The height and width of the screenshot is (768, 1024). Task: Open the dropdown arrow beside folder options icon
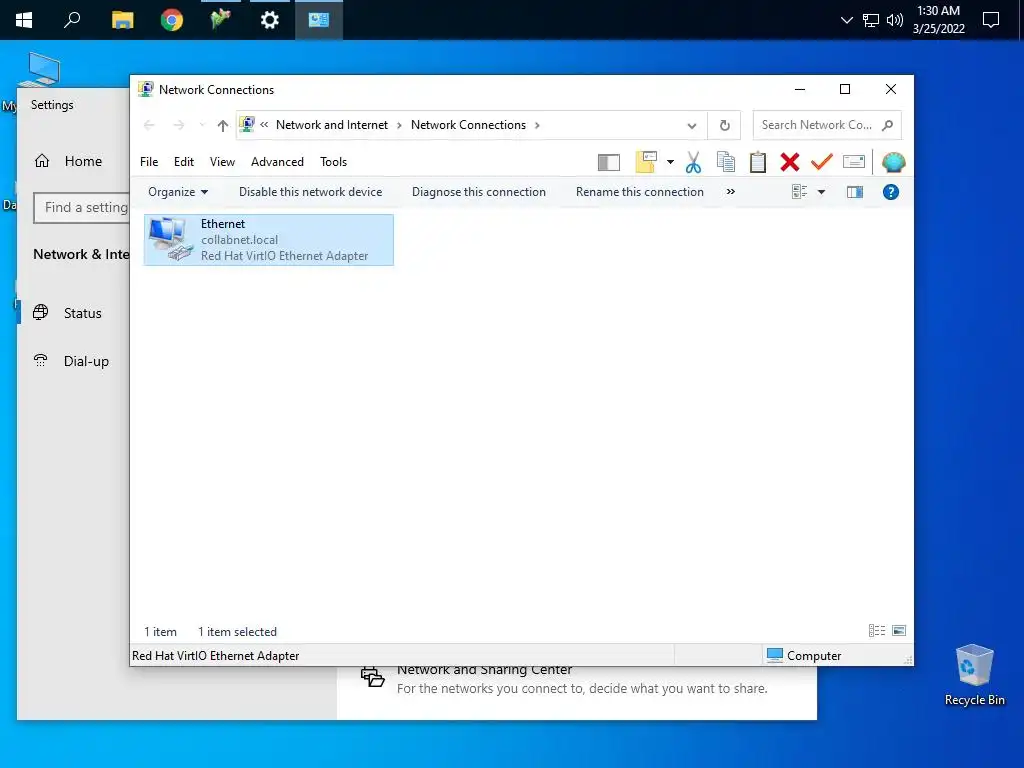[670, 162]
